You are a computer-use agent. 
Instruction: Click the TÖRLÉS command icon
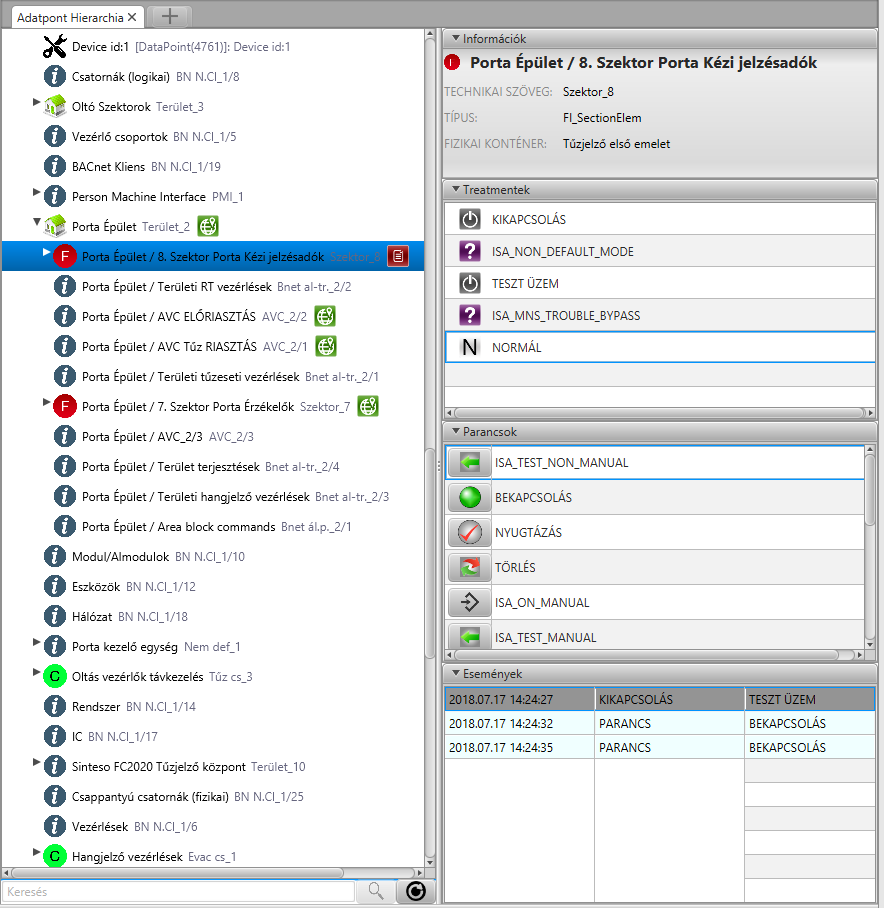[x=469, y=568]
